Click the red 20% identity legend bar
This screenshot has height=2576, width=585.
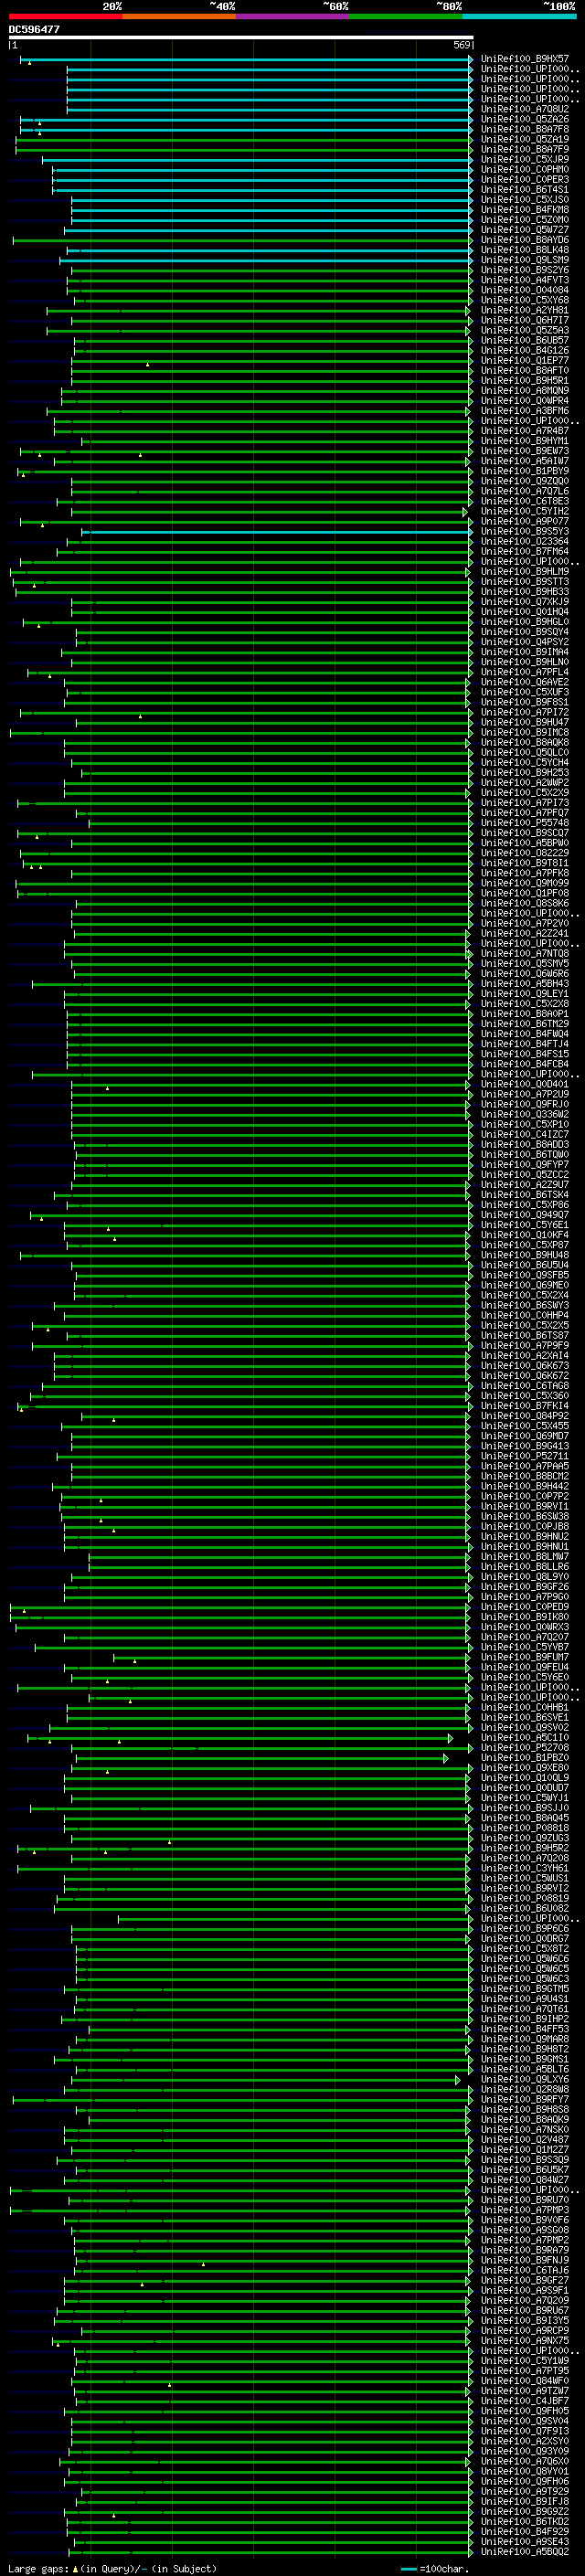(x=65, y=16)
